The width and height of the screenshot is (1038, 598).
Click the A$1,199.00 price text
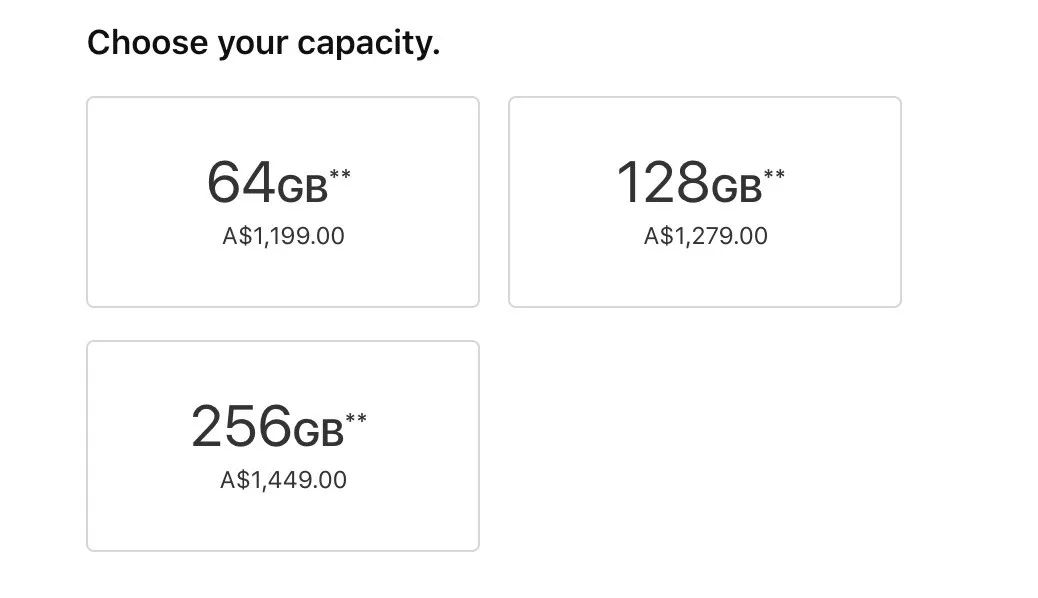[x=283, y=237]
